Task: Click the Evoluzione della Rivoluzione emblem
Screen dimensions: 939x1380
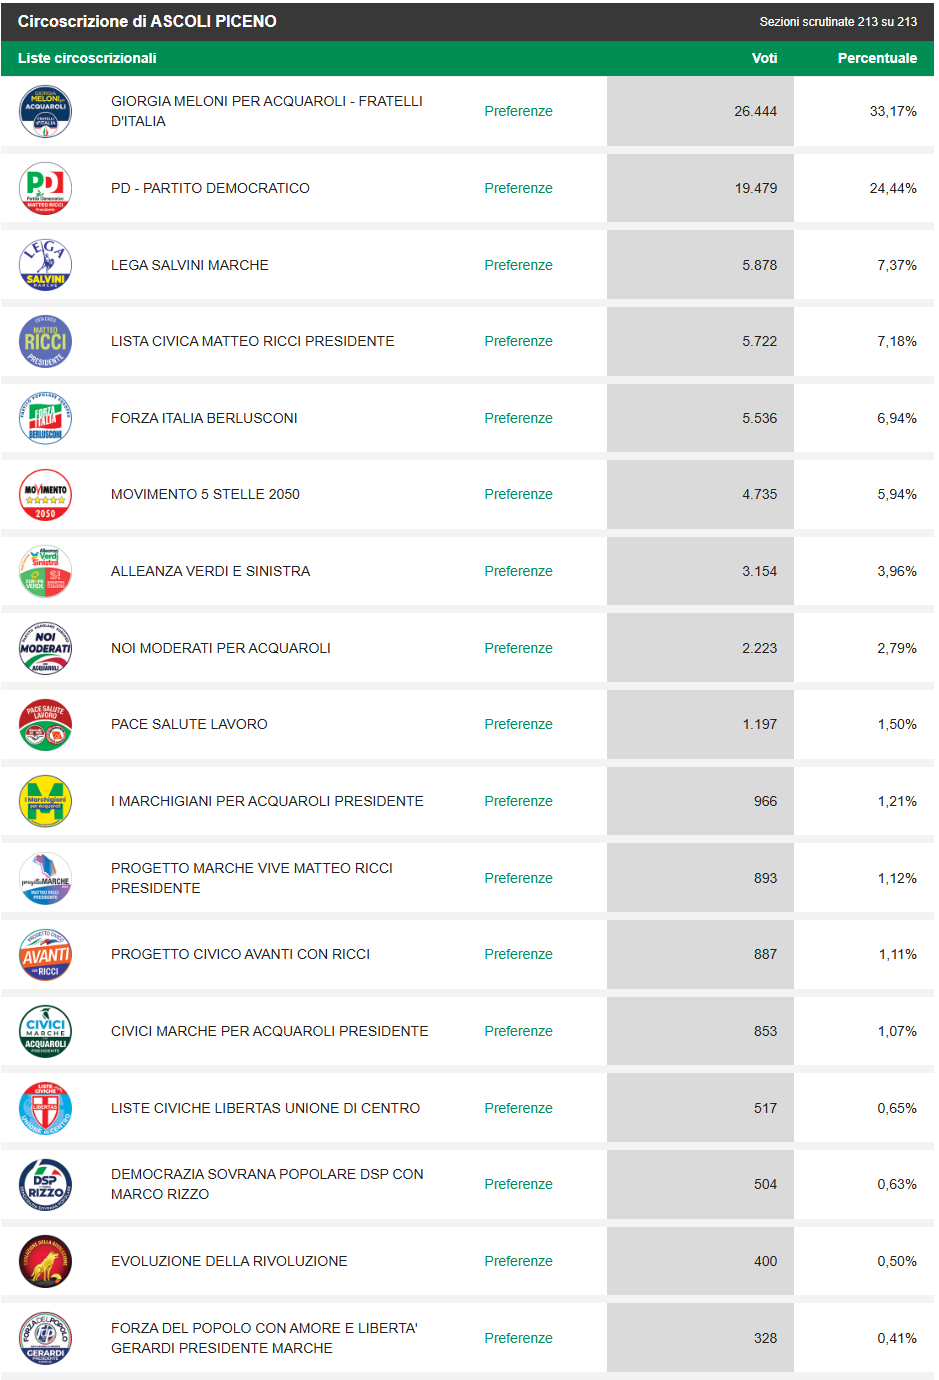Action: click(x=45, y=1261)
